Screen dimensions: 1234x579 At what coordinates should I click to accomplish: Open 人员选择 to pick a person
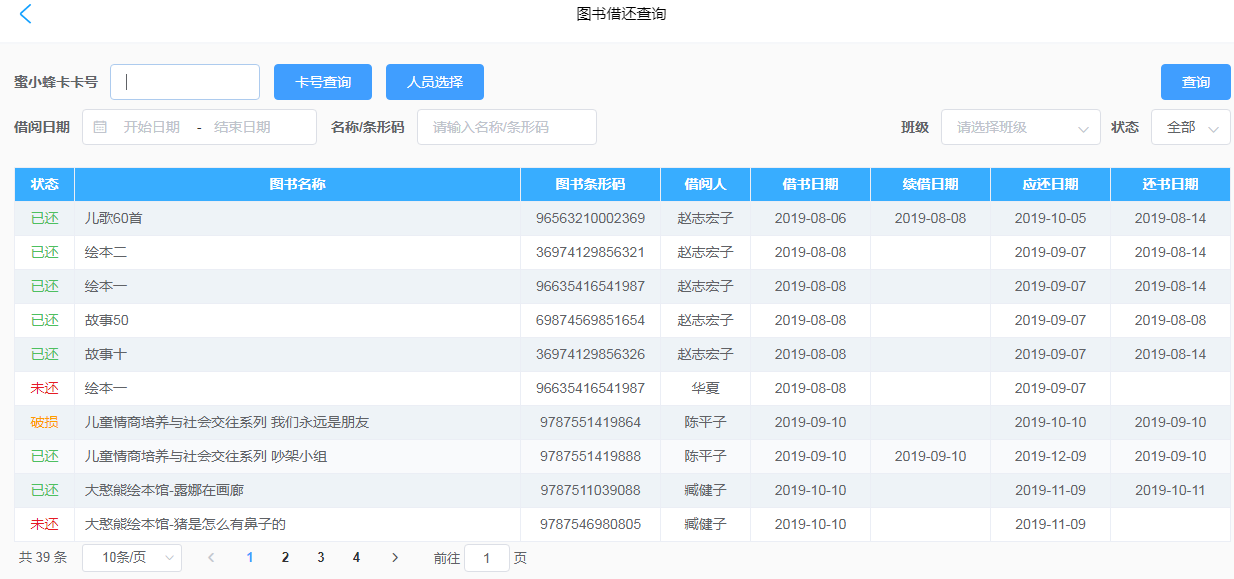click(435, 82)
